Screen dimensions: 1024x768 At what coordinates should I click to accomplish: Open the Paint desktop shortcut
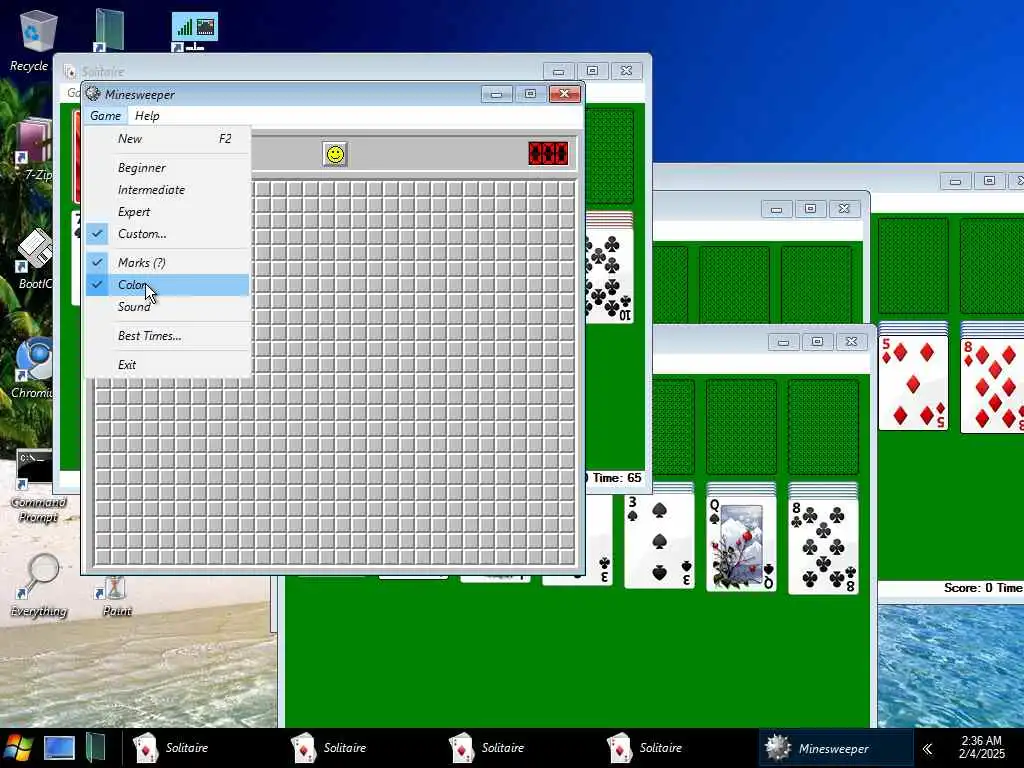point(116,594)
